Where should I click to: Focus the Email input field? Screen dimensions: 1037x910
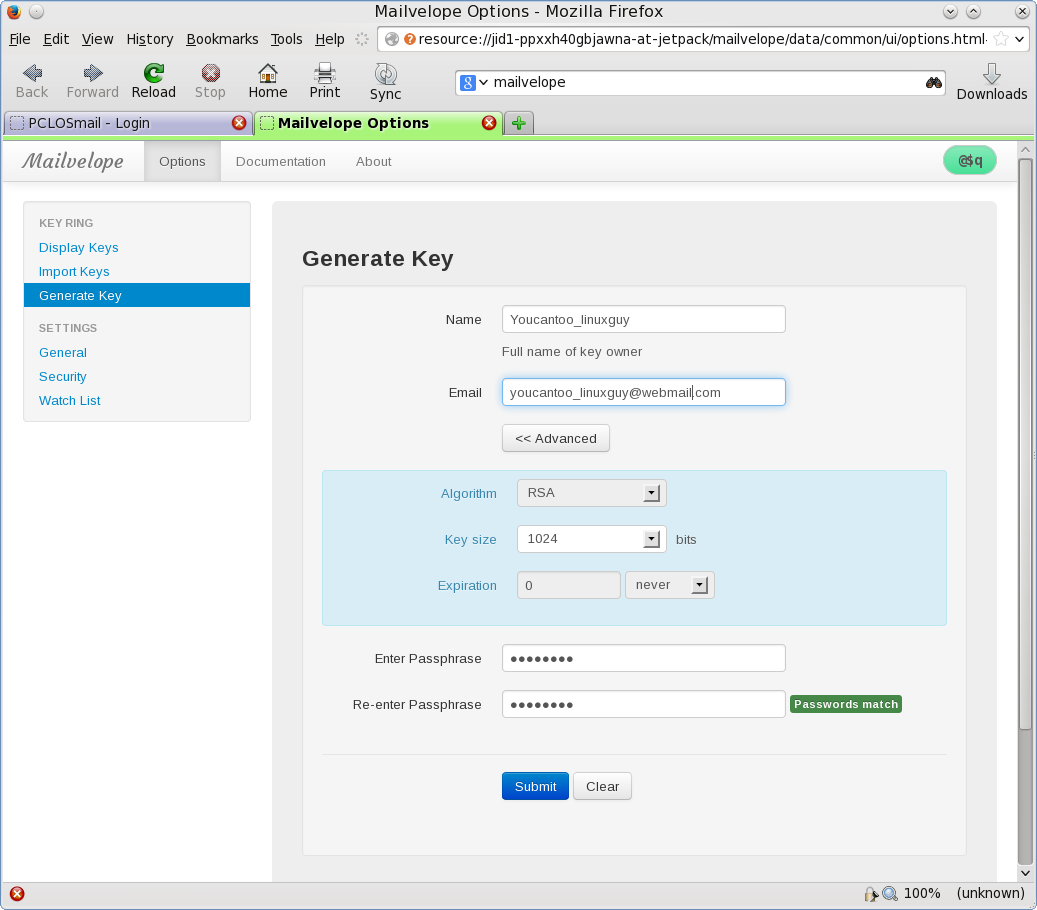(x=643, y=392)
